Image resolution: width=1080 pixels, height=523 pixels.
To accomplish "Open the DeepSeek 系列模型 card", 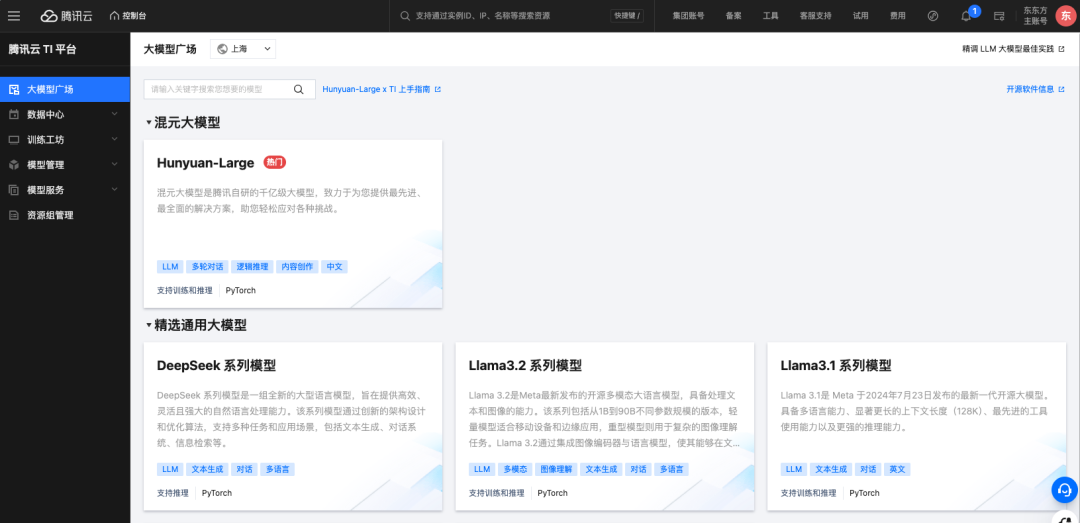I will click(293, 426).
